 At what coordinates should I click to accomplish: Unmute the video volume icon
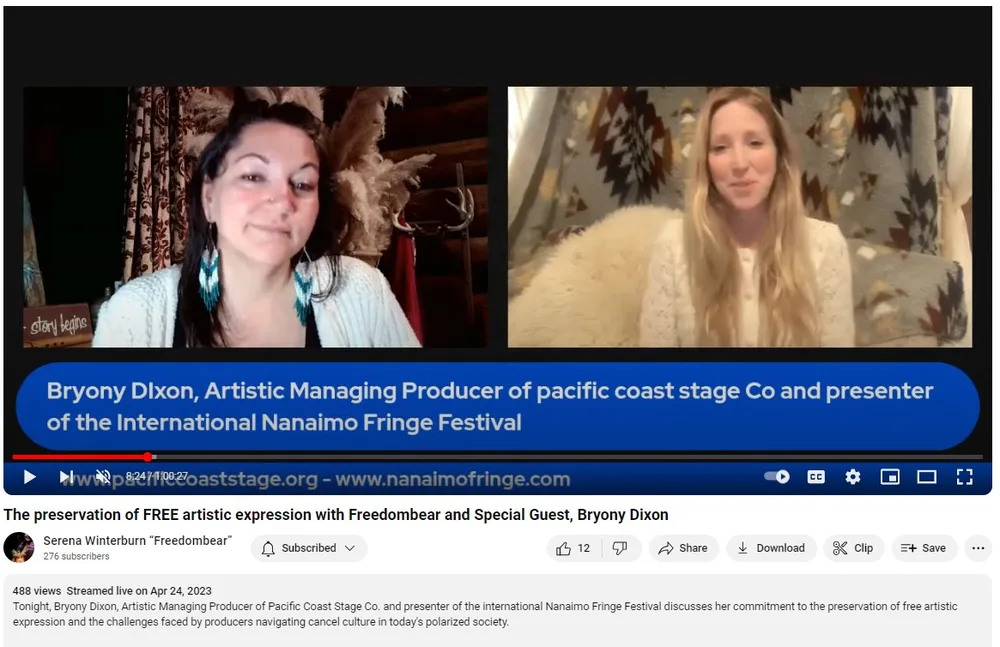tap(103, 477)
